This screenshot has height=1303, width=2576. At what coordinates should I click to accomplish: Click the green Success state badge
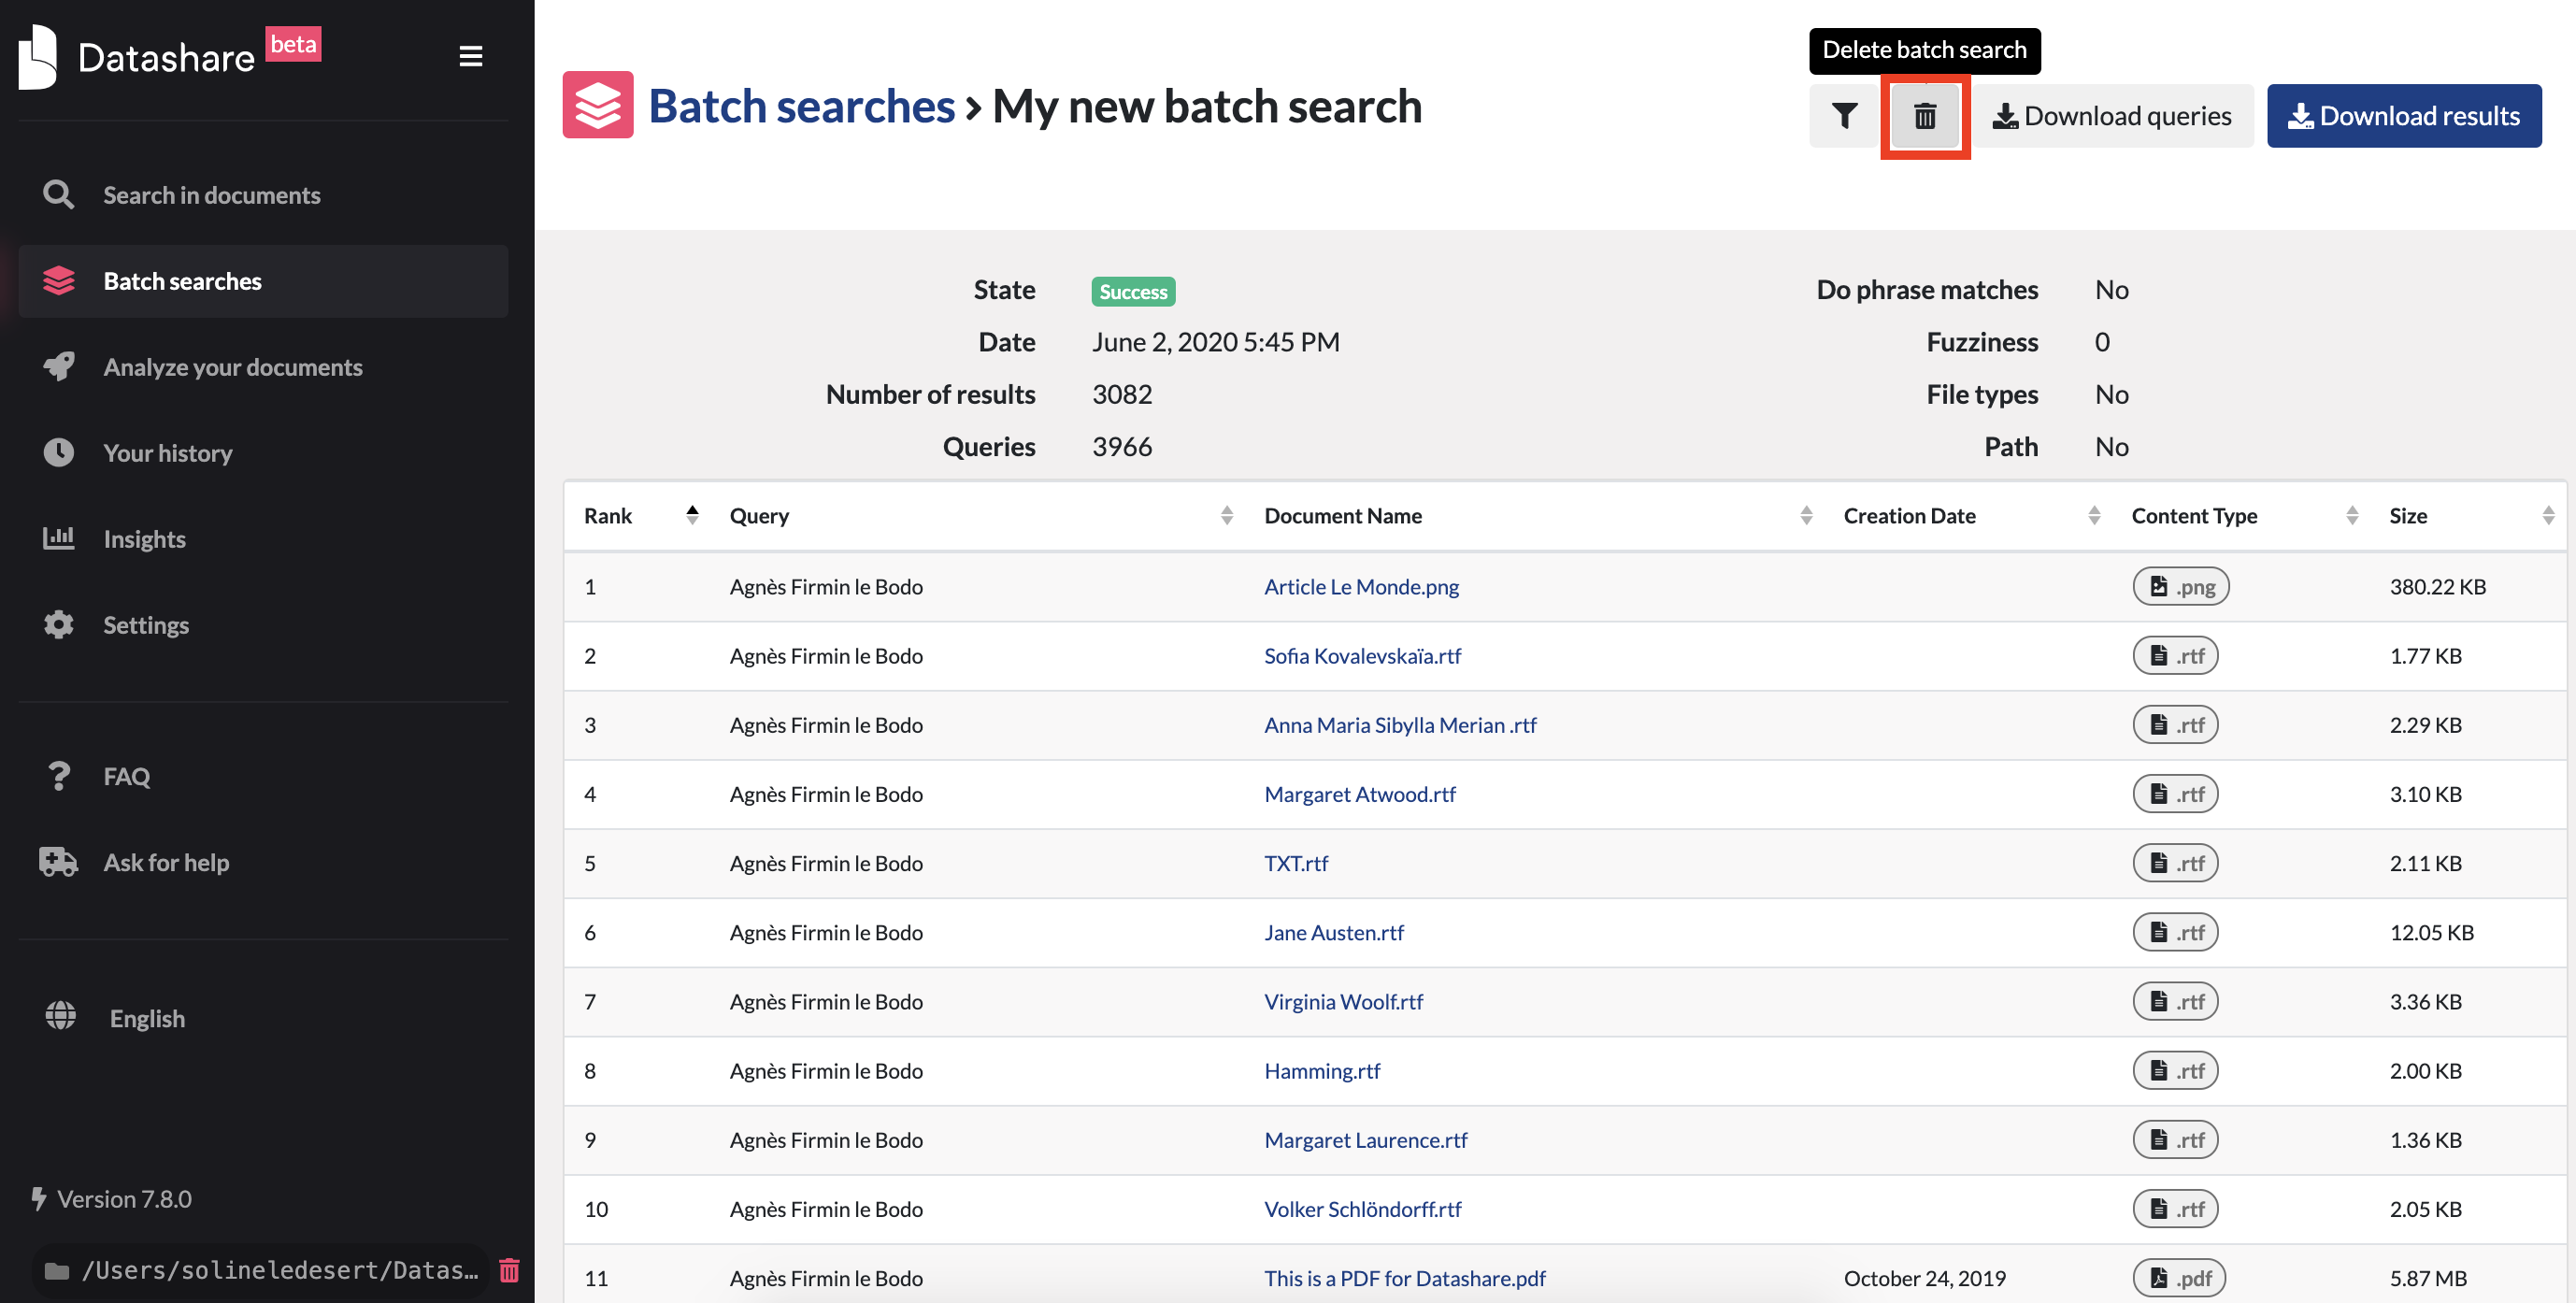click(x=1133, y=291)
